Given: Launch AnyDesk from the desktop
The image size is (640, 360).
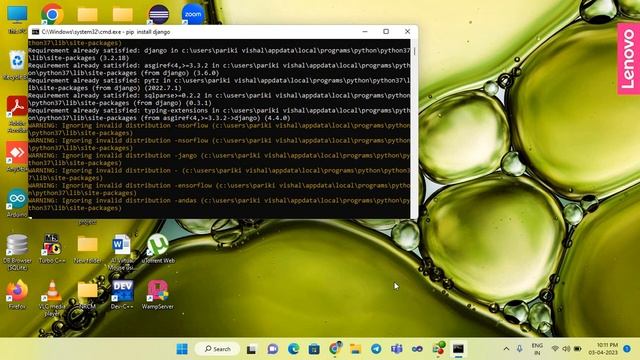Looking at the screenshot, I should (x=17, y=157).
